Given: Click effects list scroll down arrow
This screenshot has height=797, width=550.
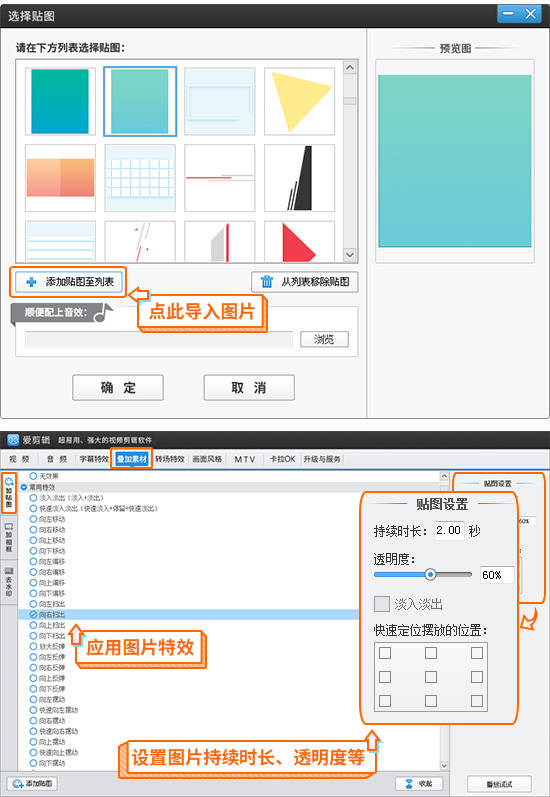Looking at the screenshot, I should pos(444,765).
